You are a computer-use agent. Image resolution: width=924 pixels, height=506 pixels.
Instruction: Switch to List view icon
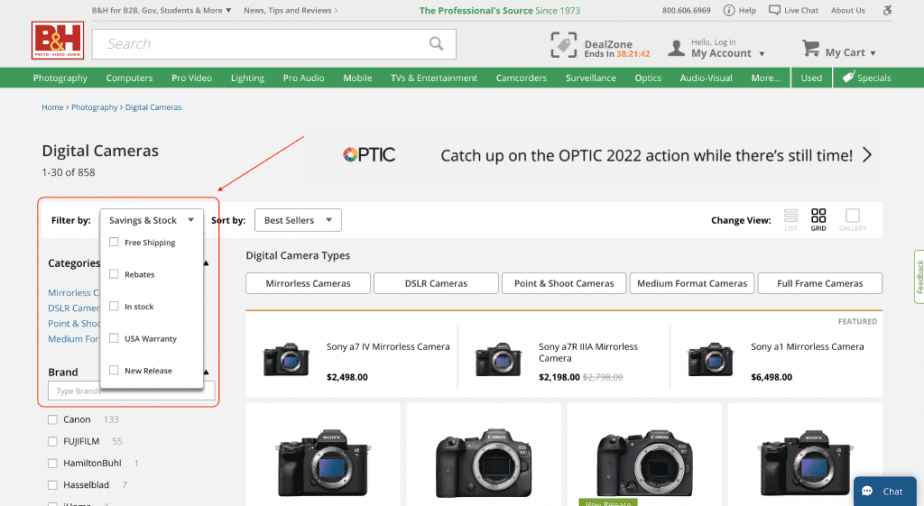[x=791, y=216]
